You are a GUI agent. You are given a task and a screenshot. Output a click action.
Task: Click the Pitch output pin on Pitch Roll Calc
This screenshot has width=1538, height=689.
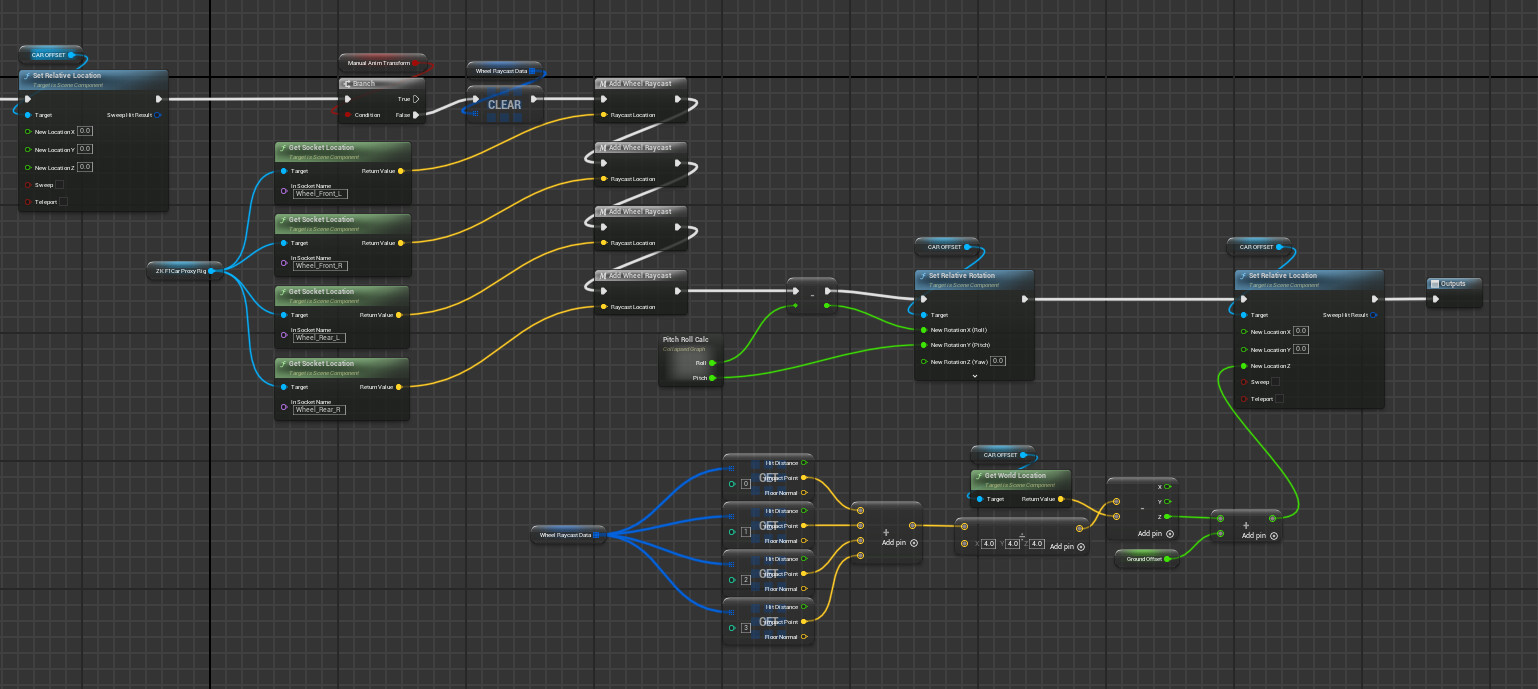tap(712, 378)
